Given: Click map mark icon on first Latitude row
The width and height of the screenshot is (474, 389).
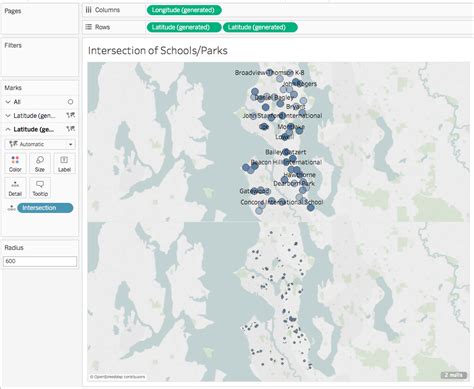Looking at the screenshot, I should [70, 115].
